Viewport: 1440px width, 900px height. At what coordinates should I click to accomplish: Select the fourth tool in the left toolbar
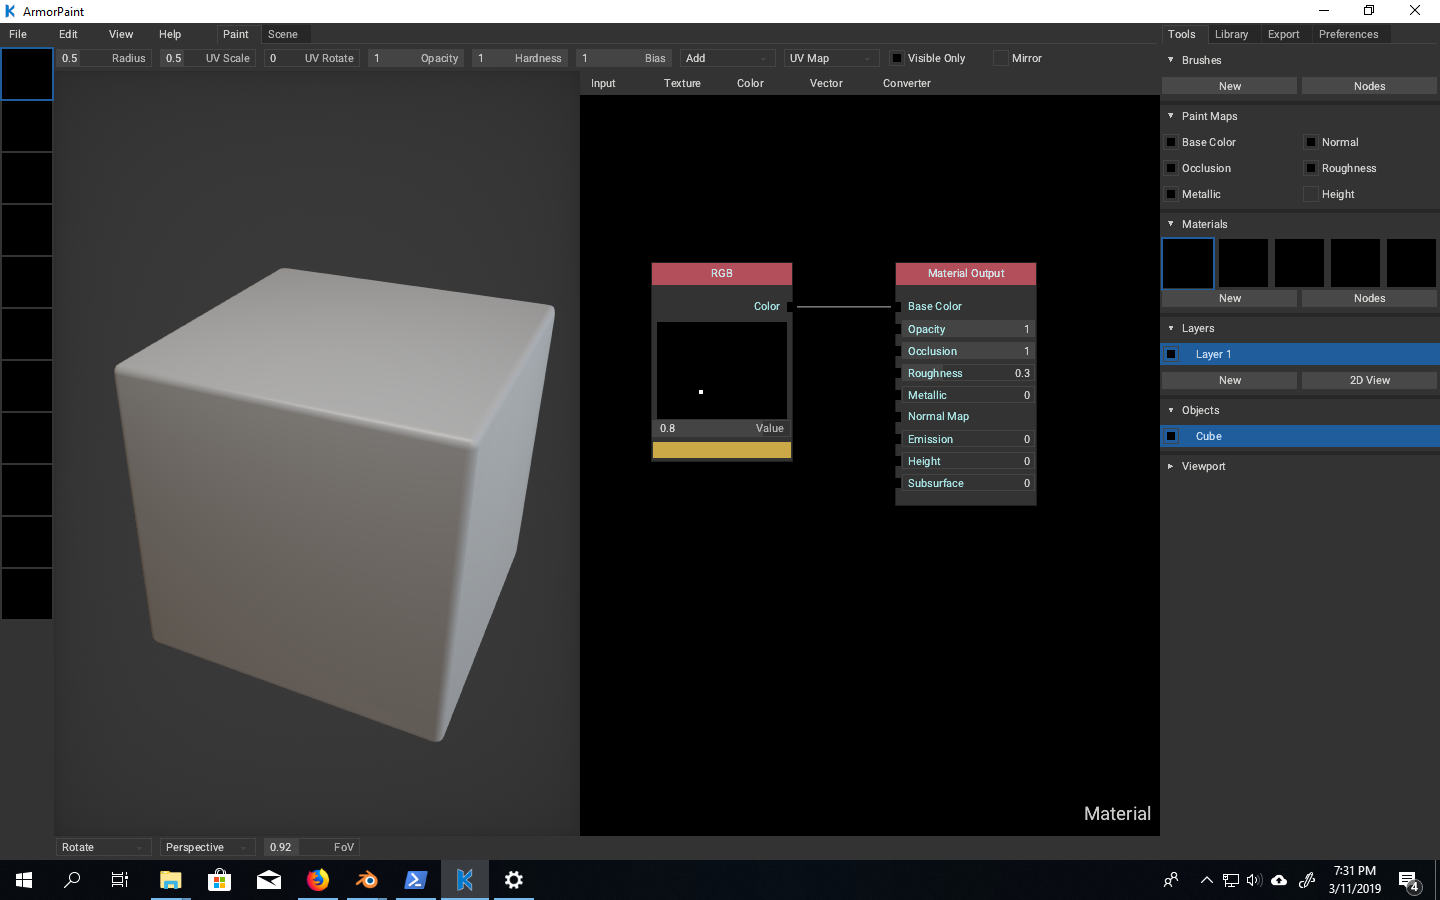point(27,230)
